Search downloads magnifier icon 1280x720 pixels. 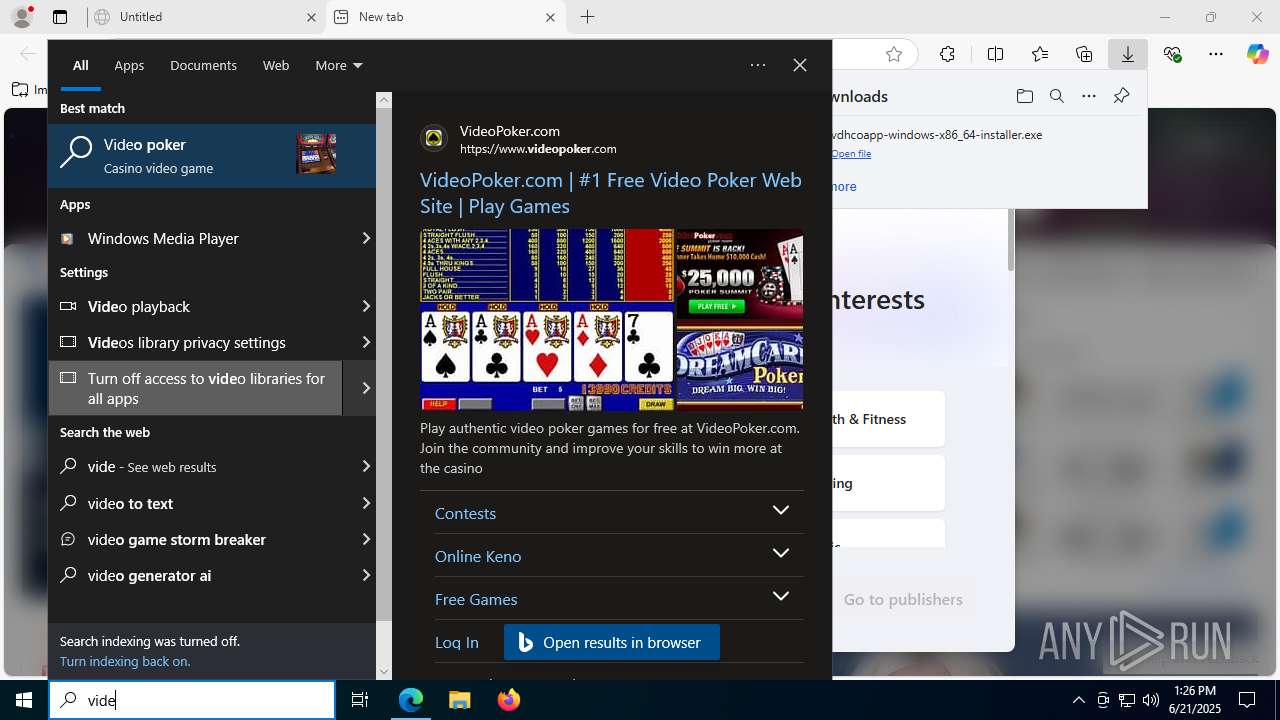(x=1056, y=96)
